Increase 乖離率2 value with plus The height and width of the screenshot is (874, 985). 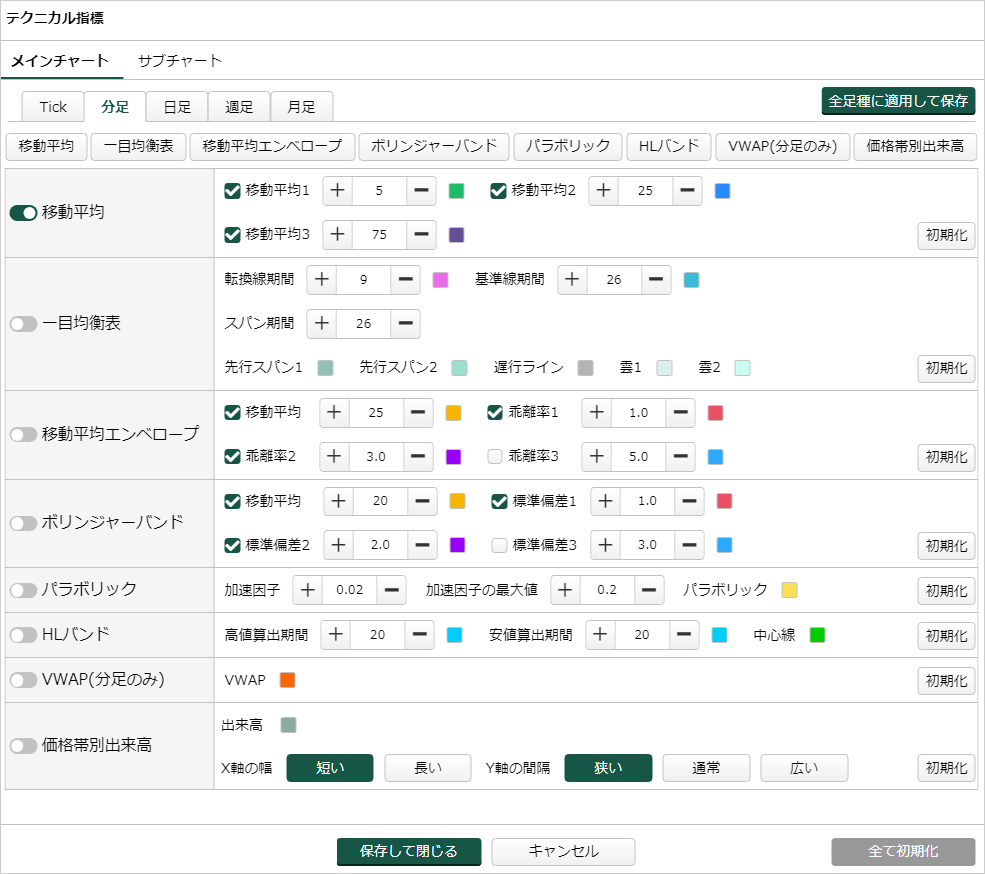point(335,457)
